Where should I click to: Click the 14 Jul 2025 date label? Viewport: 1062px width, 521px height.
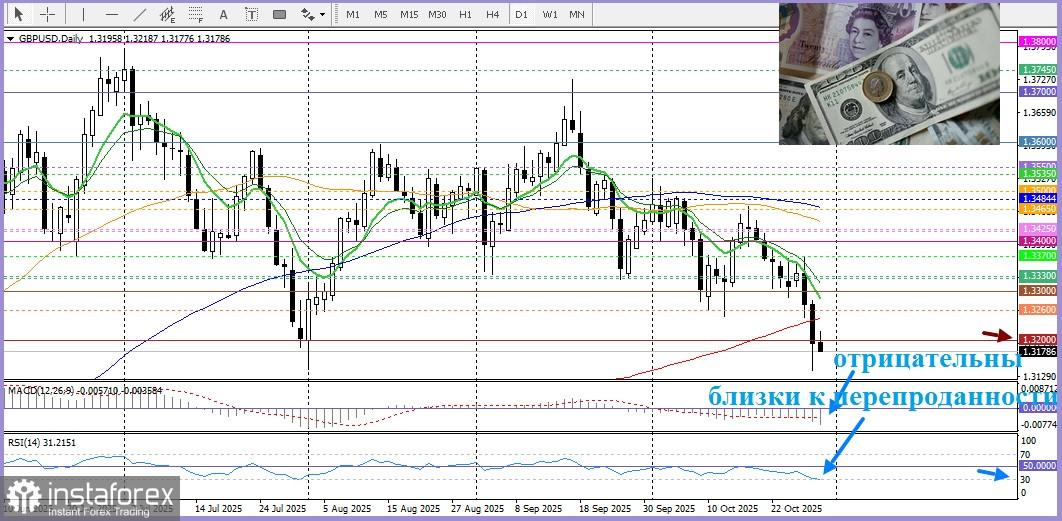(218, 507)
